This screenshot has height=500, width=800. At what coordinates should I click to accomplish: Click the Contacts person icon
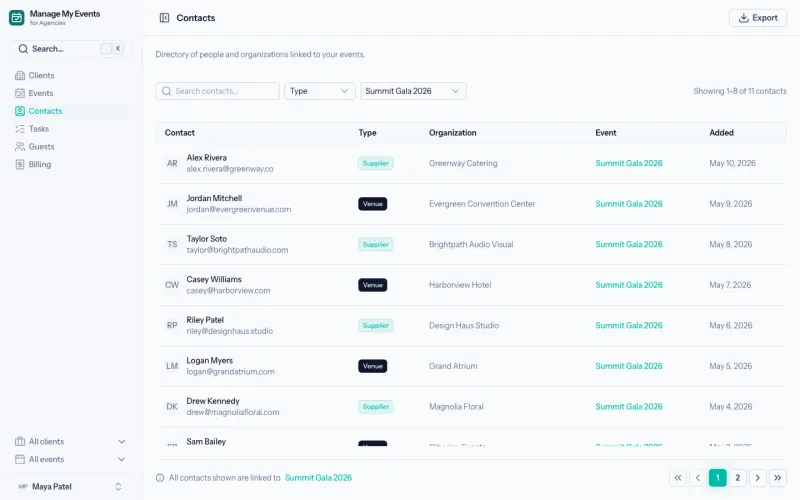20,111
